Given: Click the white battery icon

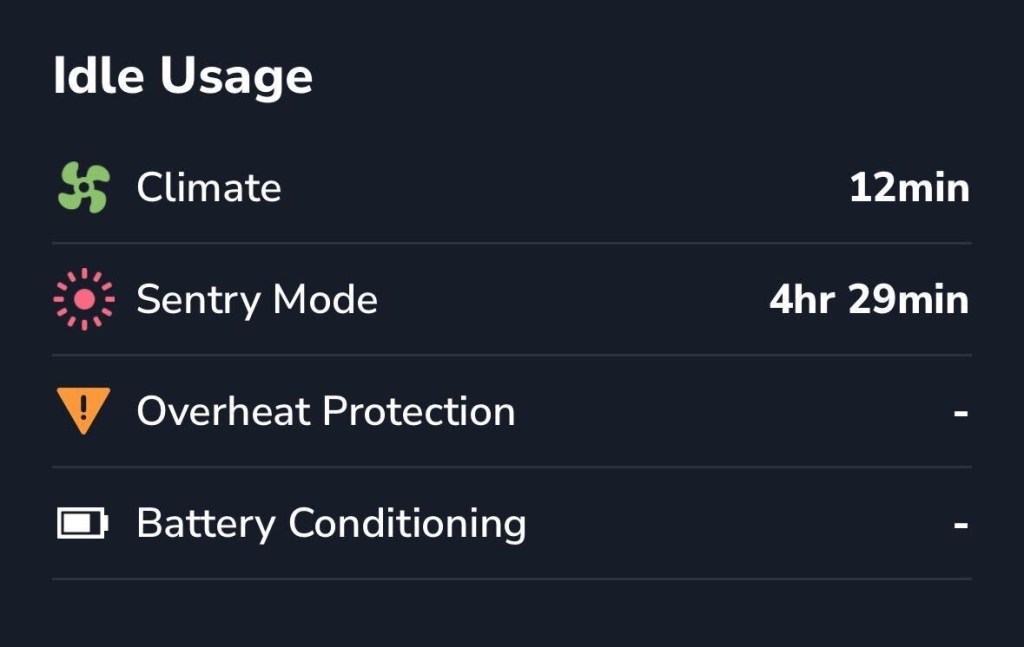Looking at the screenshot, I should click(82, 523).
